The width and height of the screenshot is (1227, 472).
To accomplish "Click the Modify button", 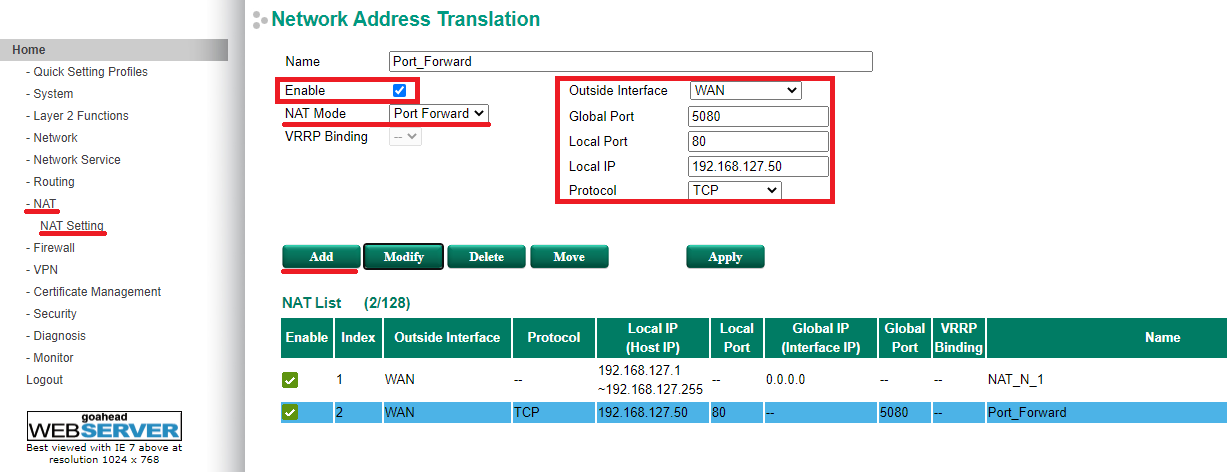I will tap(404, 257).
